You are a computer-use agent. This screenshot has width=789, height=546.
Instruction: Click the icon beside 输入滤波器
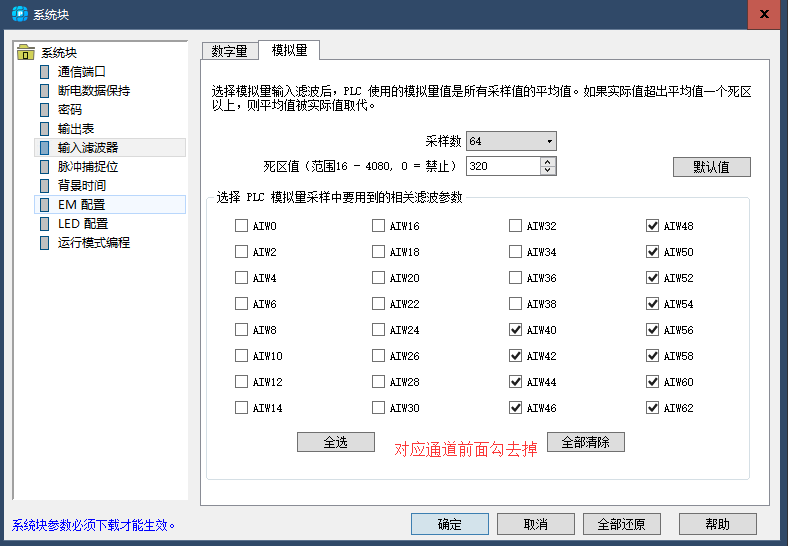coord(45,147)
